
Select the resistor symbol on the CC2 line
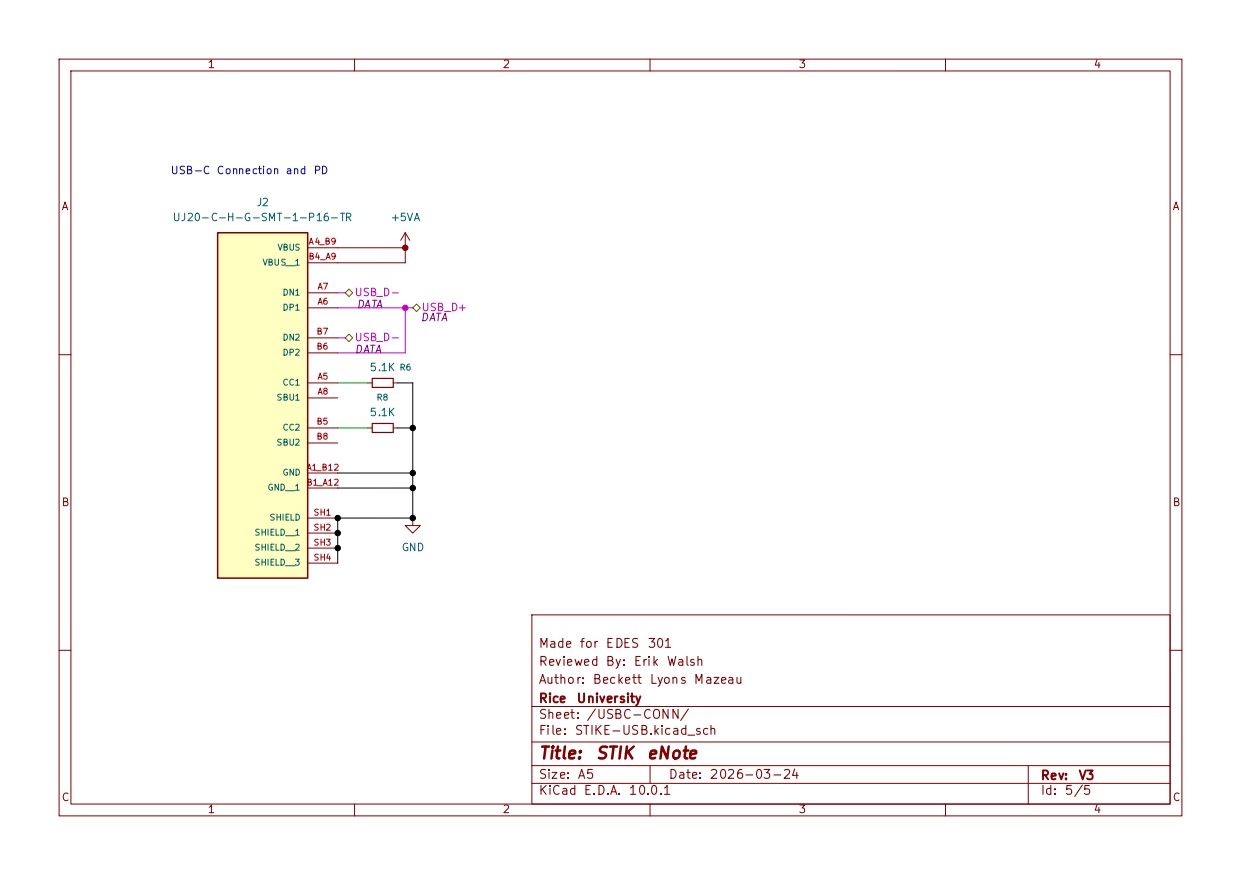tap(382, 427)
